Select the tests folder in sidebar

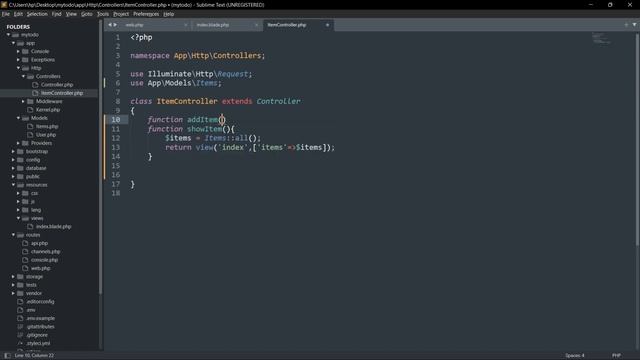[31, 285]
